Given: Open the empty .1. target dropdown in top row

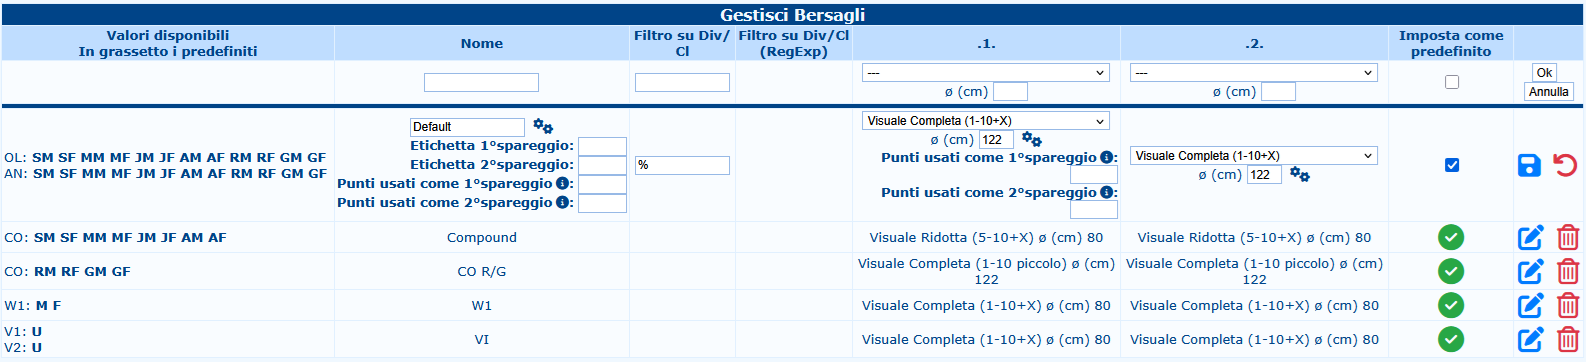Looking at the screenshot, I should (986, 73).
